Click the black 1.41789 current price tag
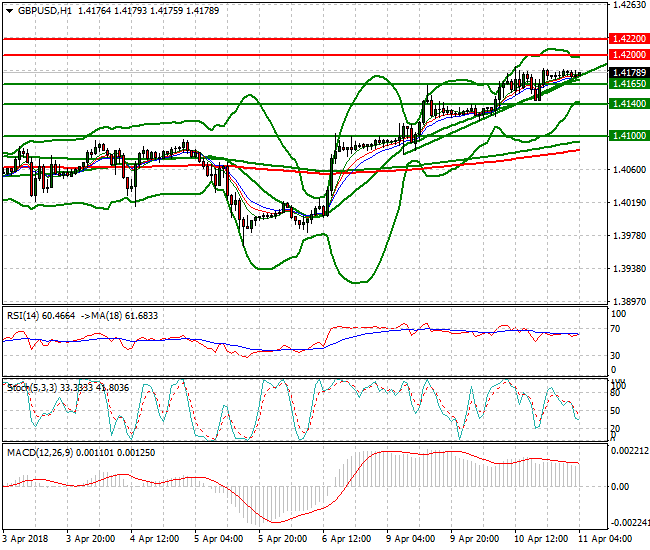 tap(629, 73)
